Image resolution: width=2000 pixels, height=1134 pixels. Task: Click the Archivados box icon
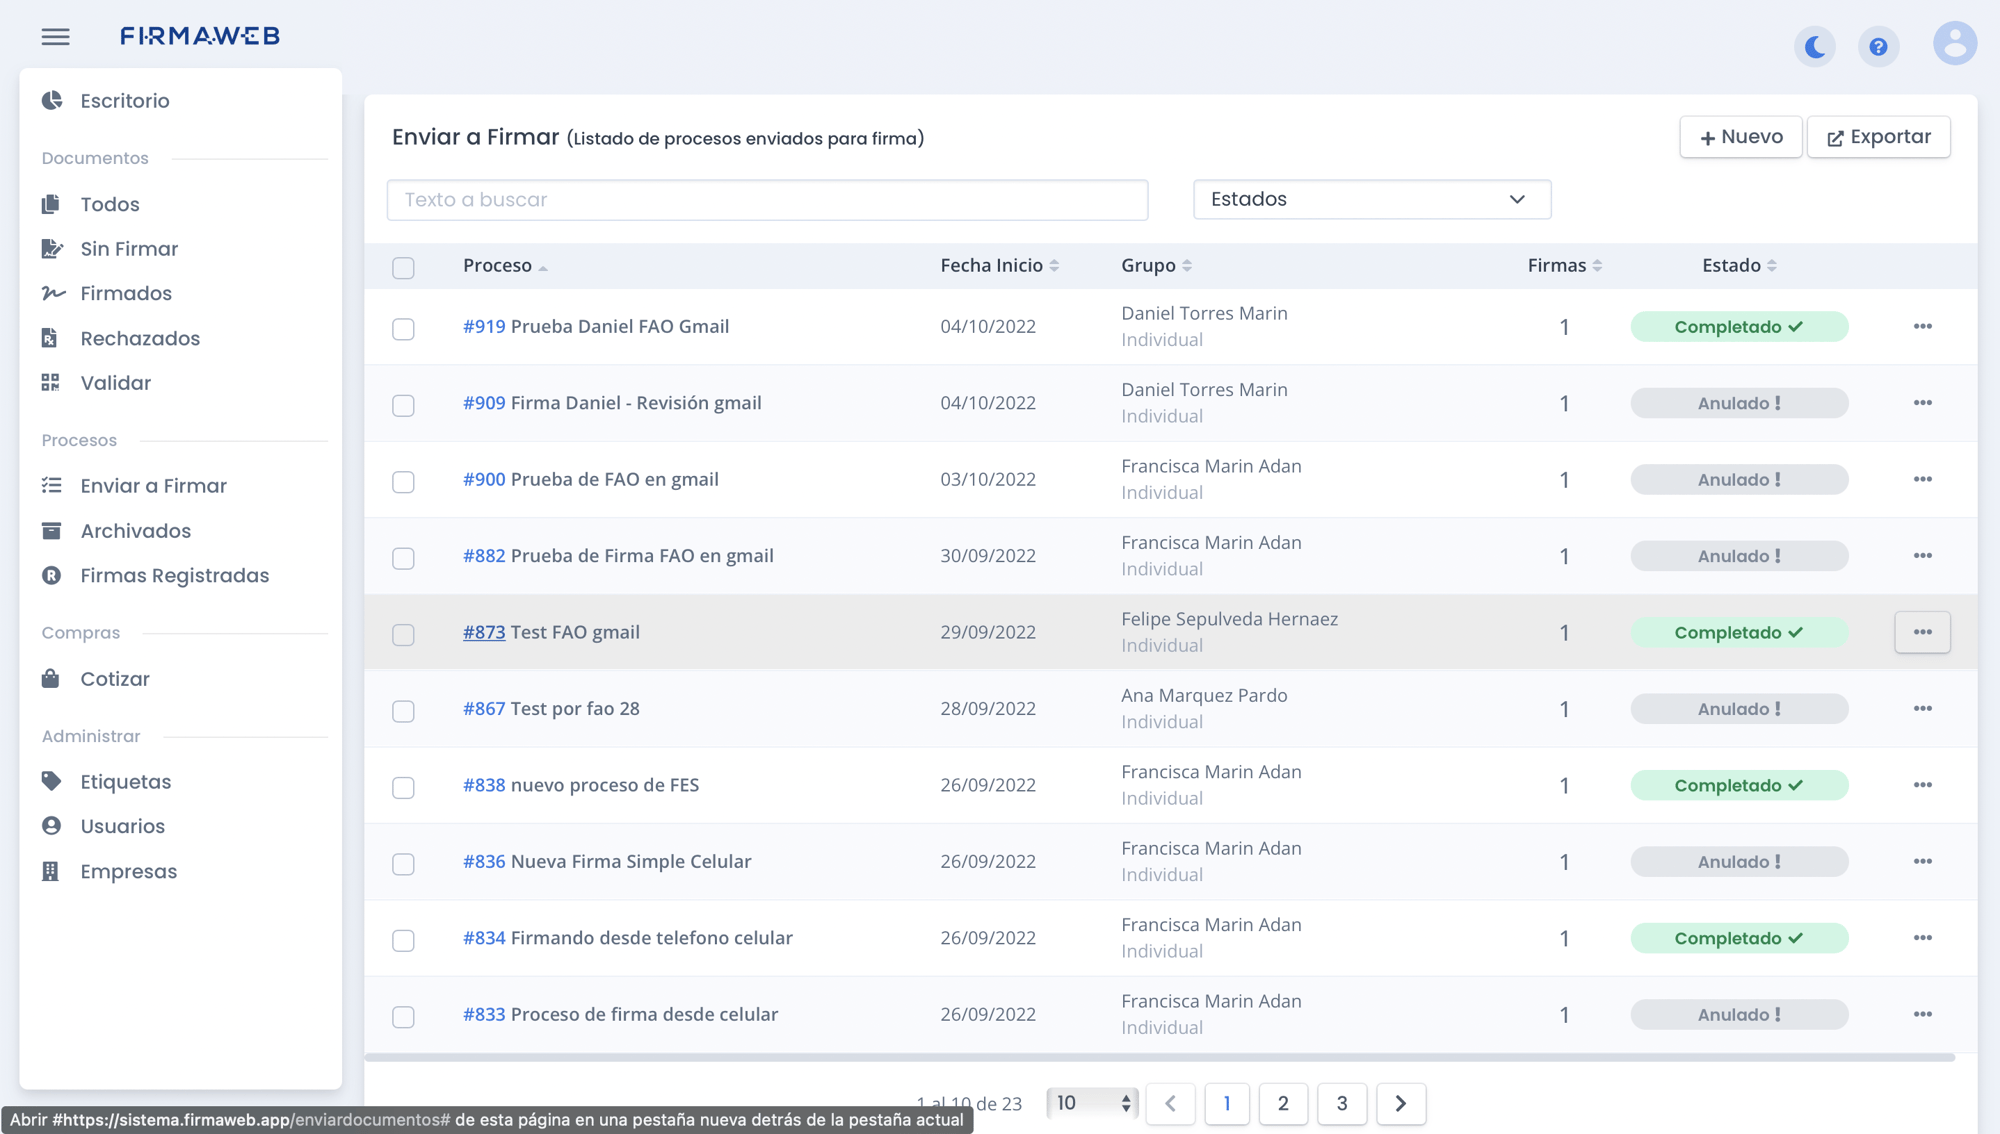51,530
